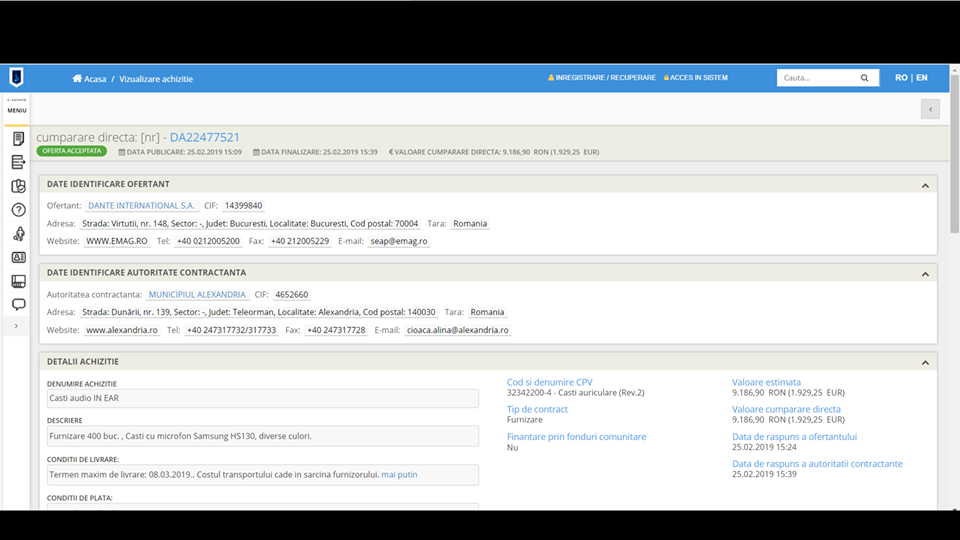Go to Acasa home breadcrumb

click(89, 78)
